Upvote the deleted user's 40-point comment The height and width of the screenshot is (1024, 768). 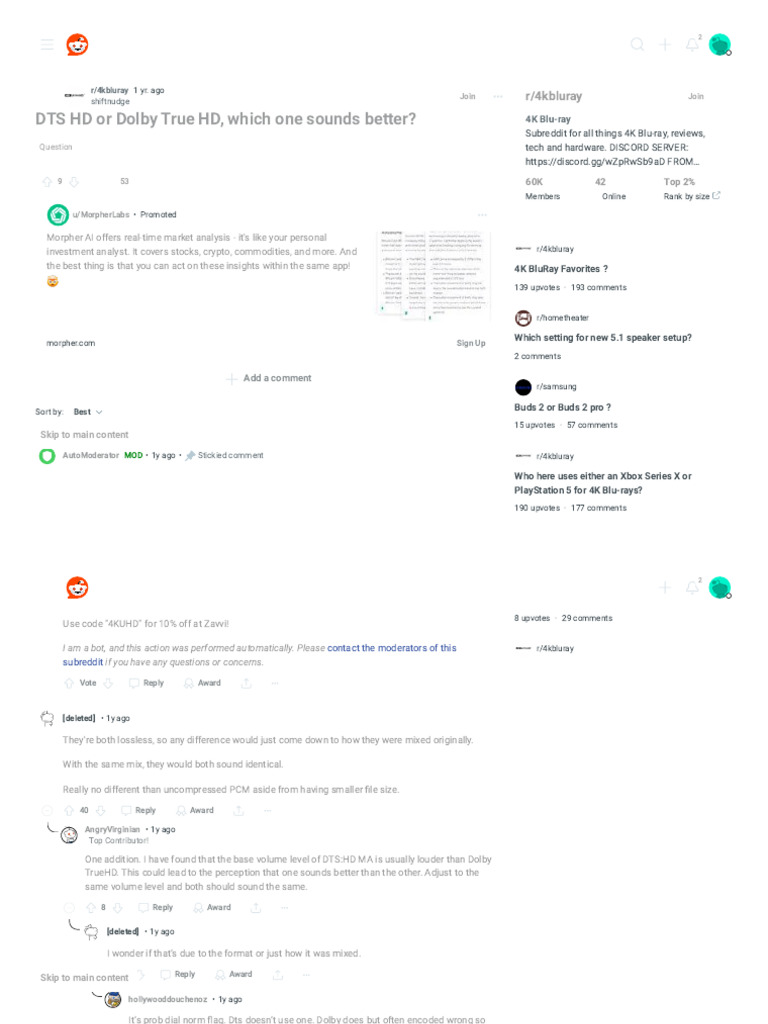(x=69, y=810)
